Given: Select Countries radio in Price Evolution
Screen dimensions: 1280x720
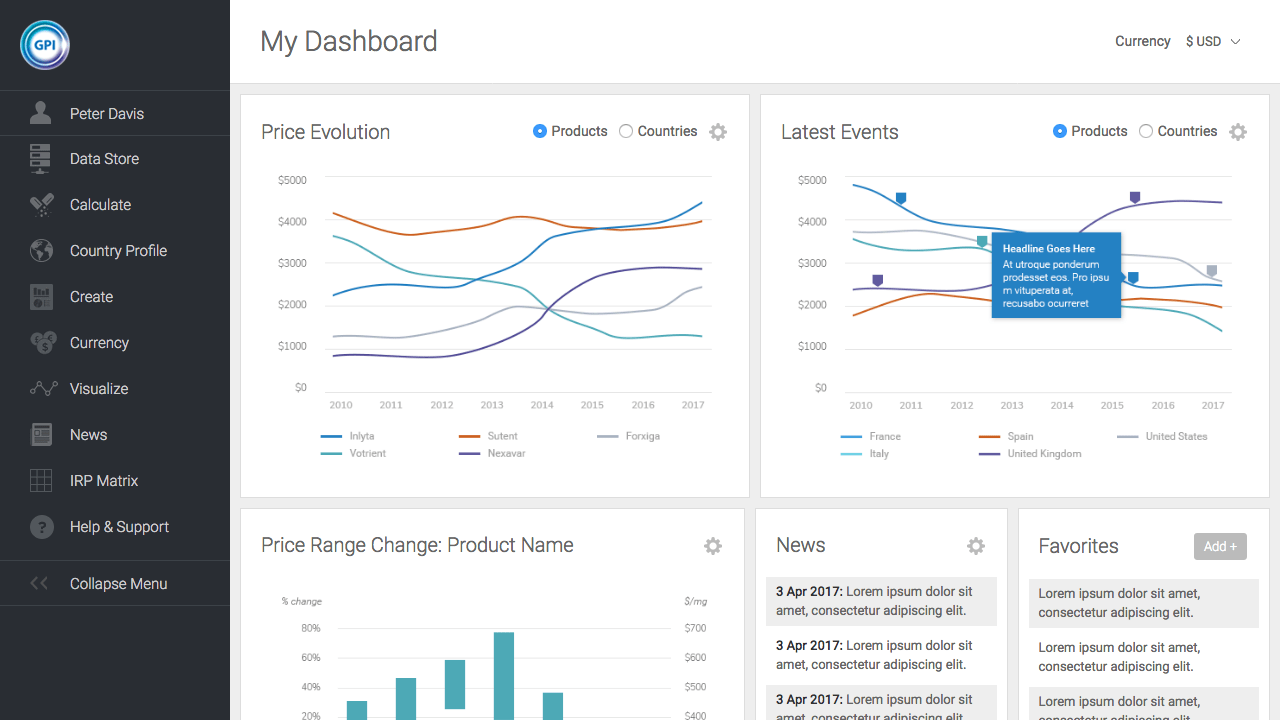Looking at the screenshot, I should (626, 131).
